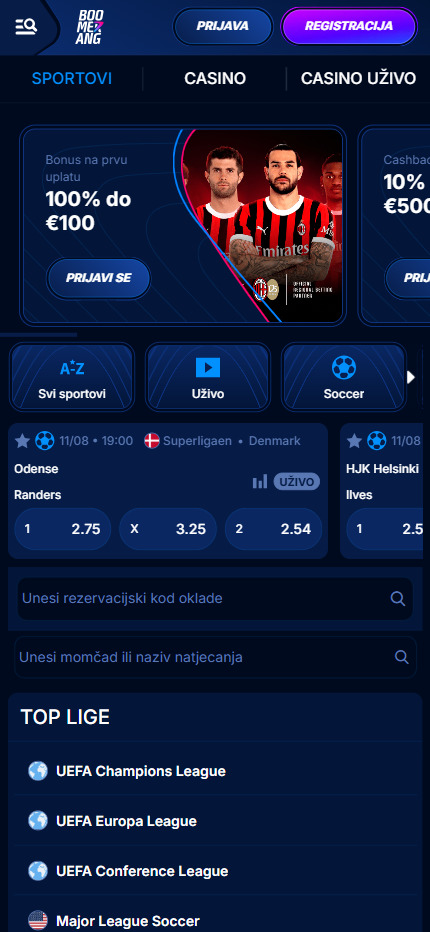Open statistics bar chart icon for Odense match
Screen dimensions: 430x932
(x=260, y=481)
